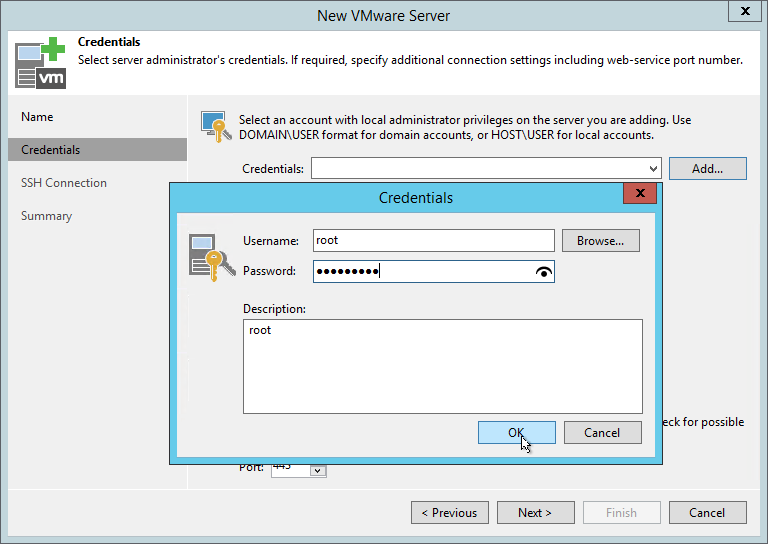Reveal the password with the eye icon

(544, 272)
